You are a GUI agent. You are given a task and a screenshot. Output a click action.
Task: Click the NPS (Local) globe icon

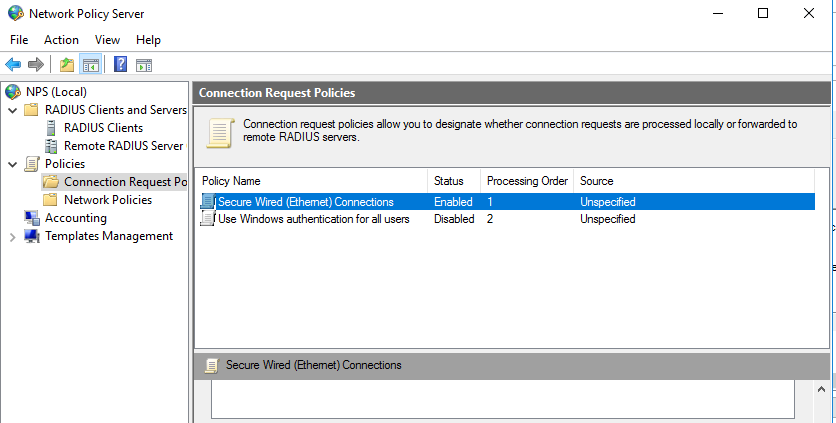13,92
